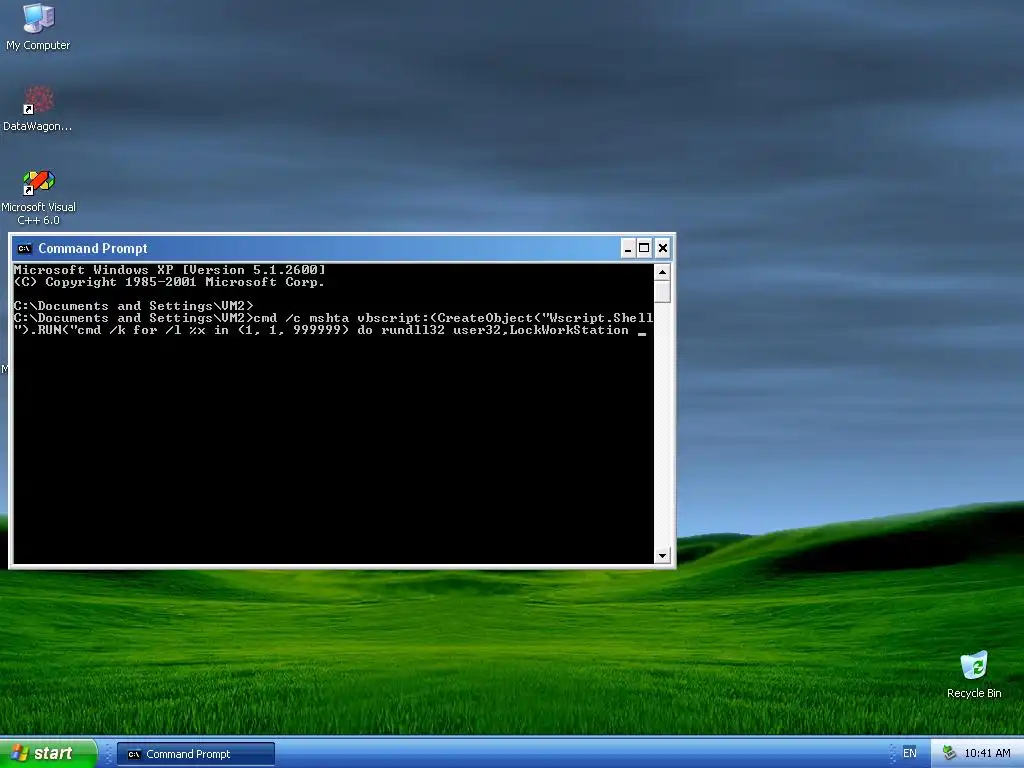Click the Command Prompt scrollbar thumb

coord(662,291)
